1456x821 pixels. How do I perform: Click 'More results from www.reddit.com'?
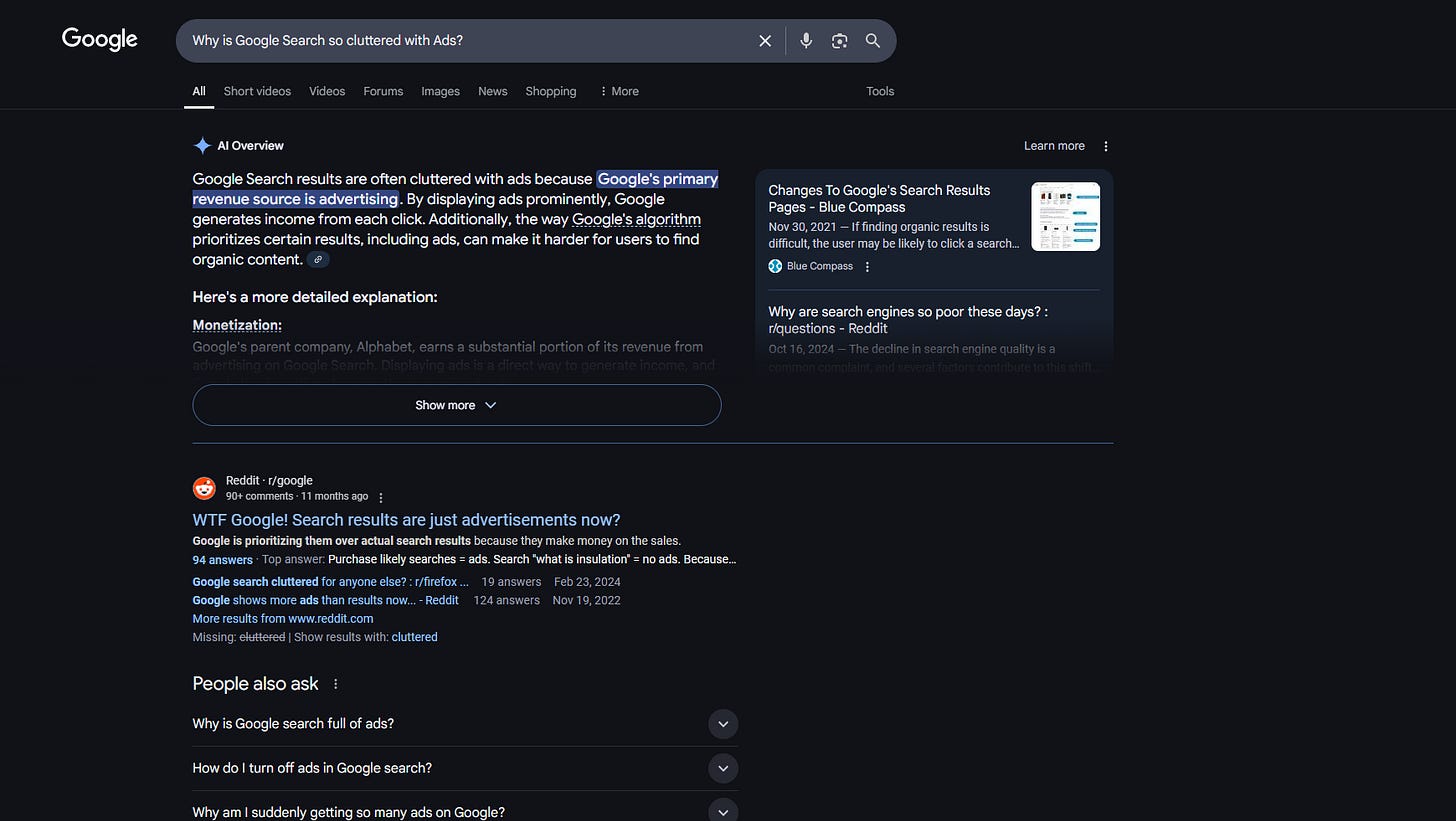pos(283,619)
